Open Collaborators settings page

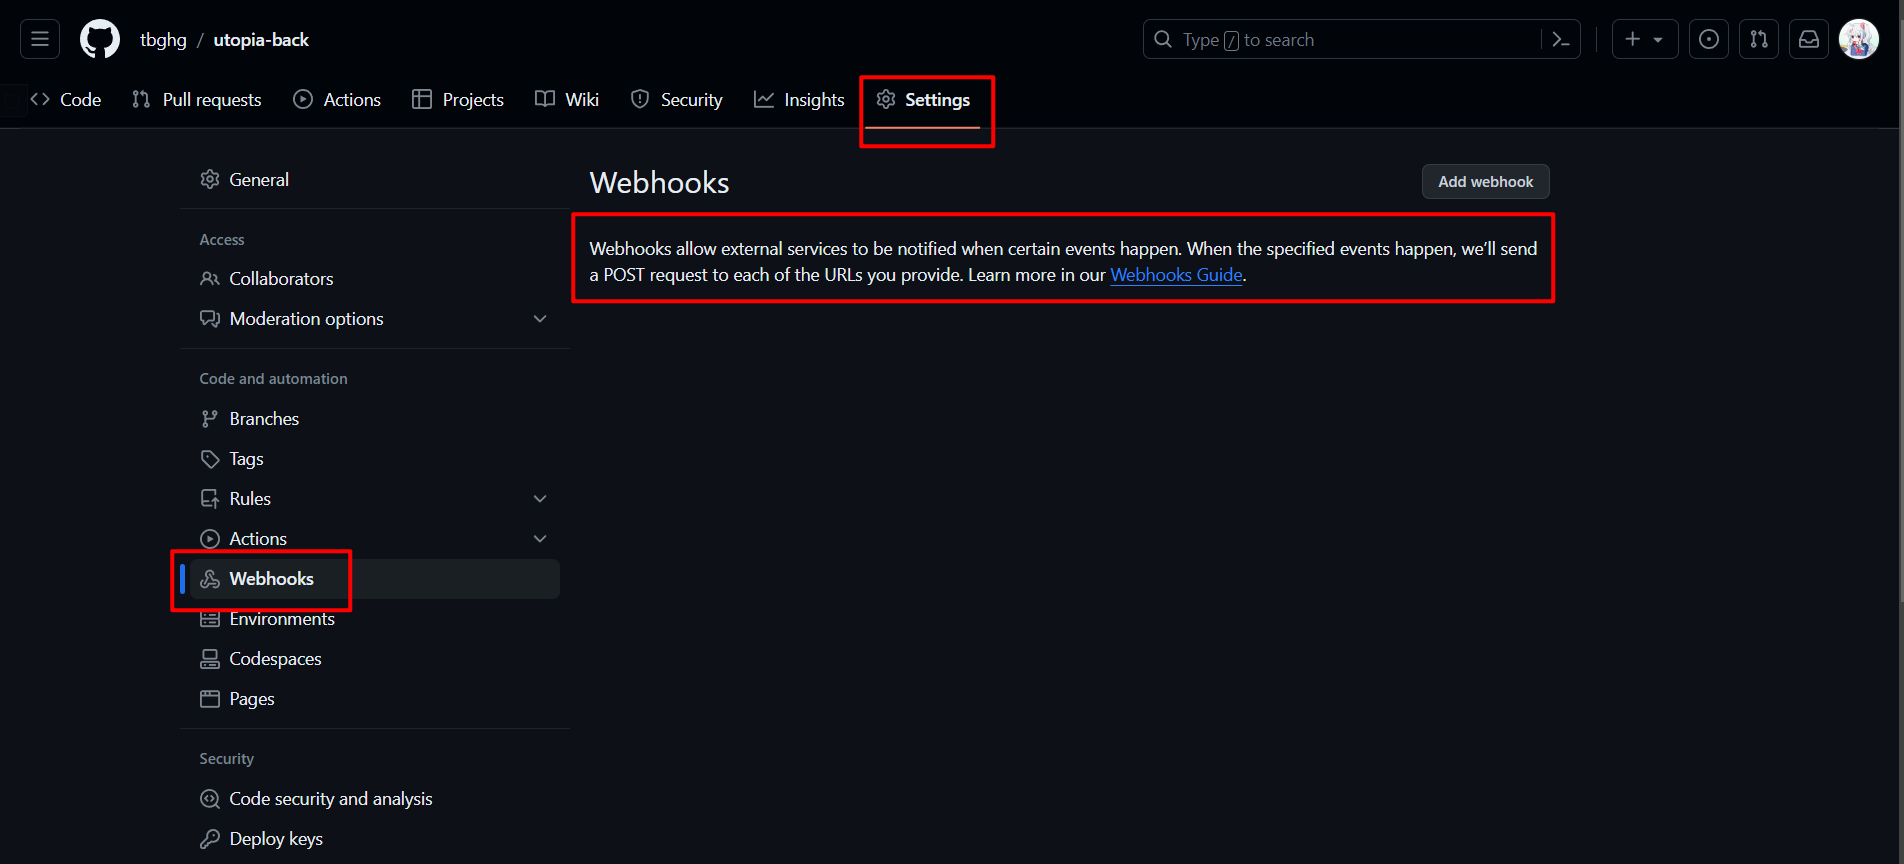[x=281, y=279]
